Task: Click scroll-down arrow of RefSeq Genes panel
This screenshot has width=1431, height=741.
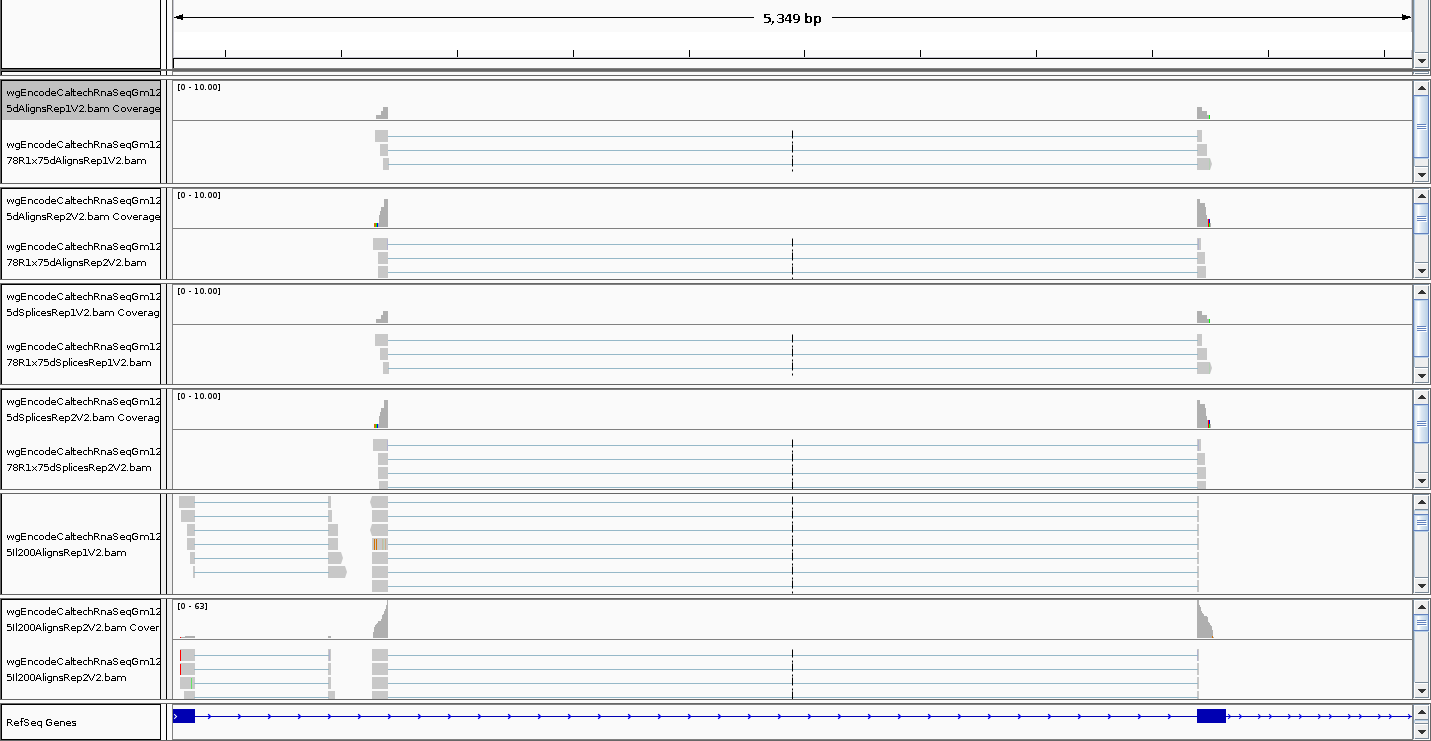Action: click(1421, 732)
